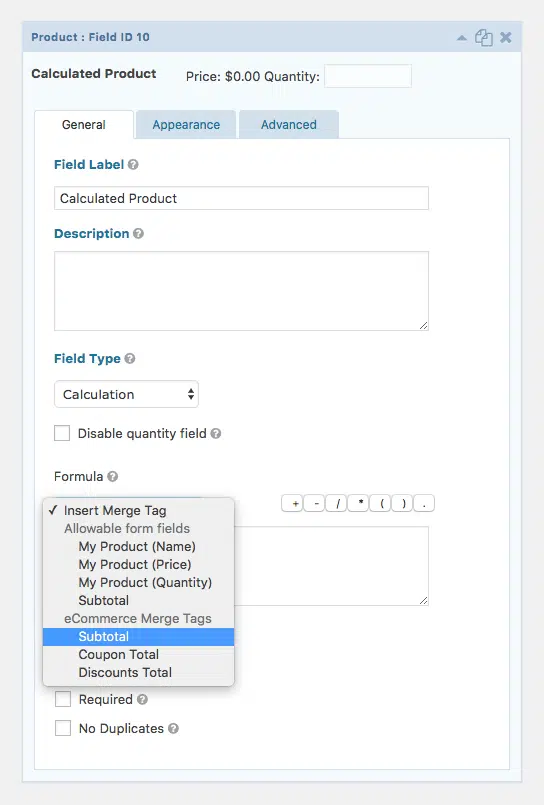Click the Field Type help icon
The width and height of the screenshot is (544, 805).
point(130,358)
